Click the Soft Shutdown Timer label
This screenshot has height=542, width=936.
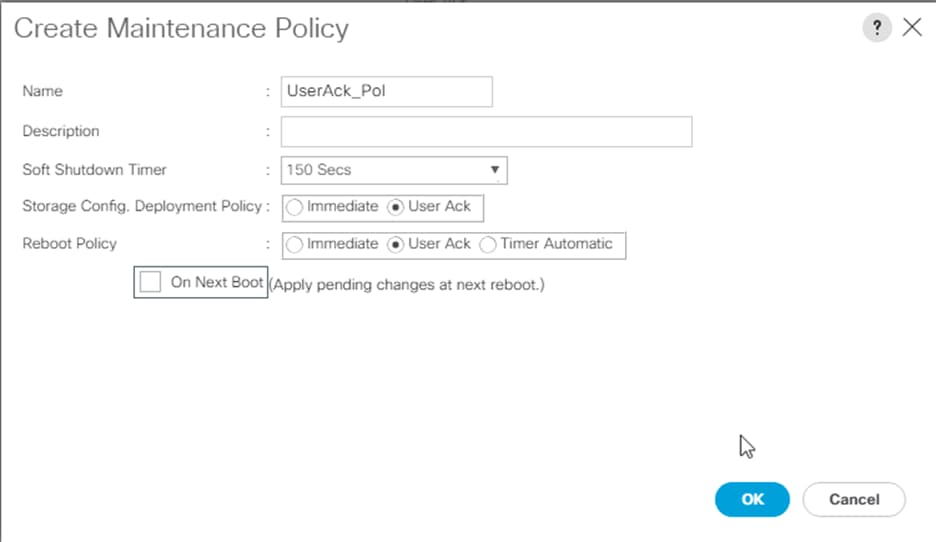[x=94, y=170]
